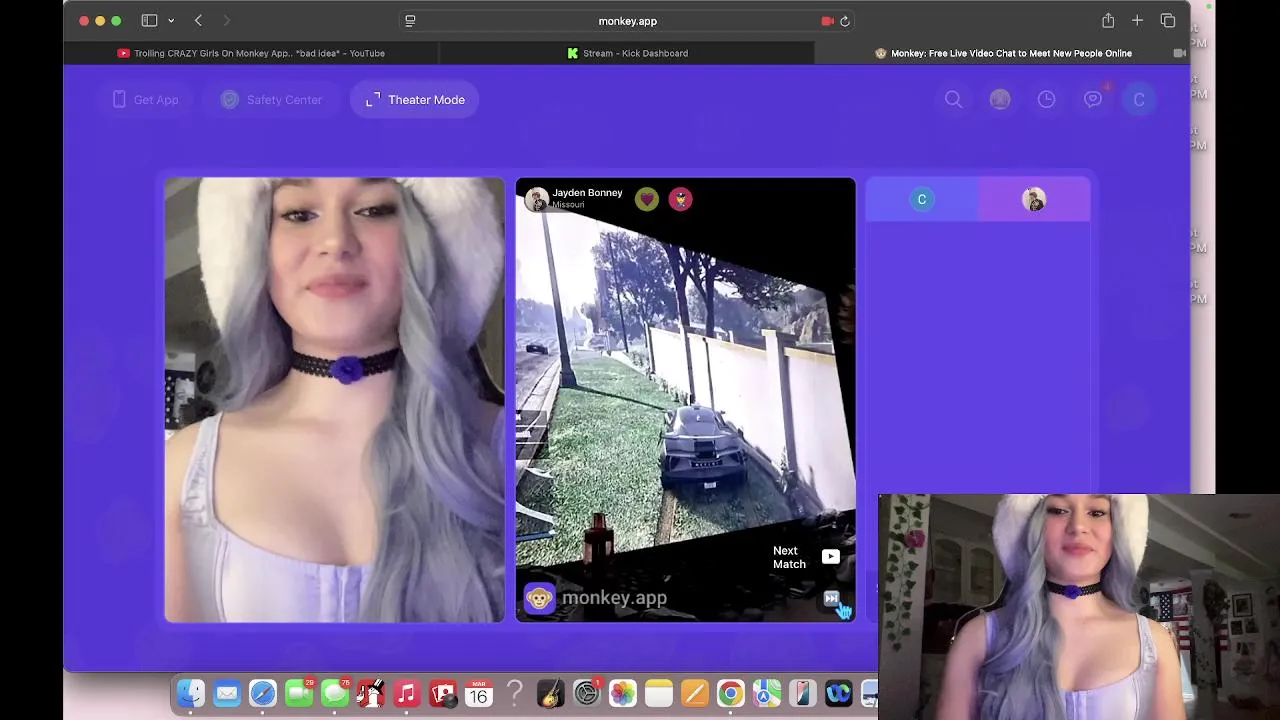1280x720 pixels.
Task: Open the match history clock icon
Action: [x=1046, y=99]
